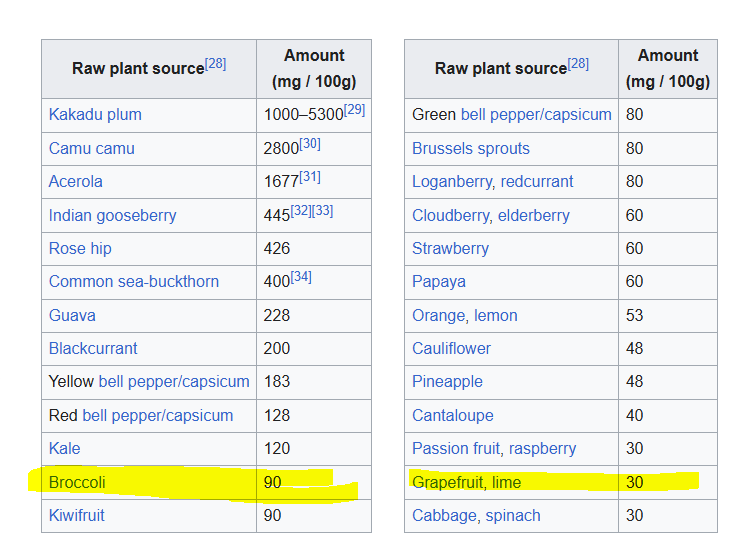Select the 228 amount for Guava
This screenshot has height=560, width=753.
(x=277, y=316)
